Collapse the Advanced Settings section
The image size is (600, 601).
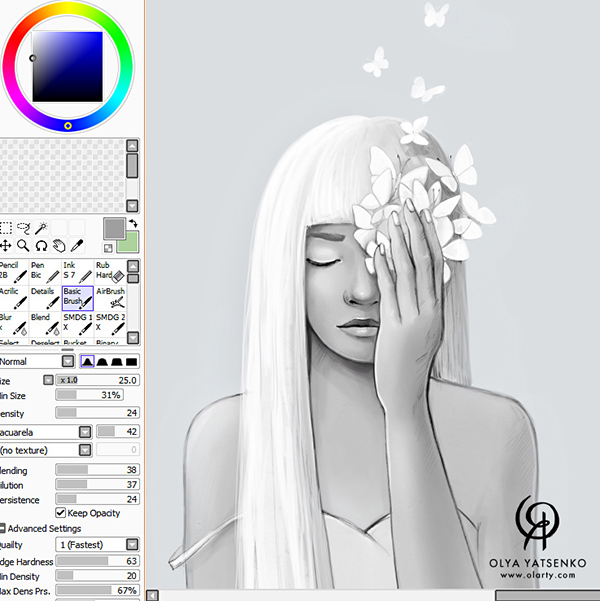coord(3,528)
